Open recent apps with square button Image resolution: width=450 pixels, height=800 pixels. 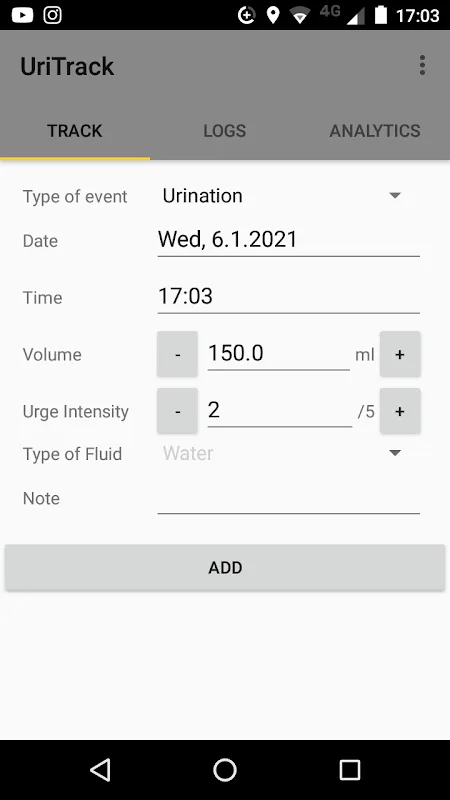(350, 769)
